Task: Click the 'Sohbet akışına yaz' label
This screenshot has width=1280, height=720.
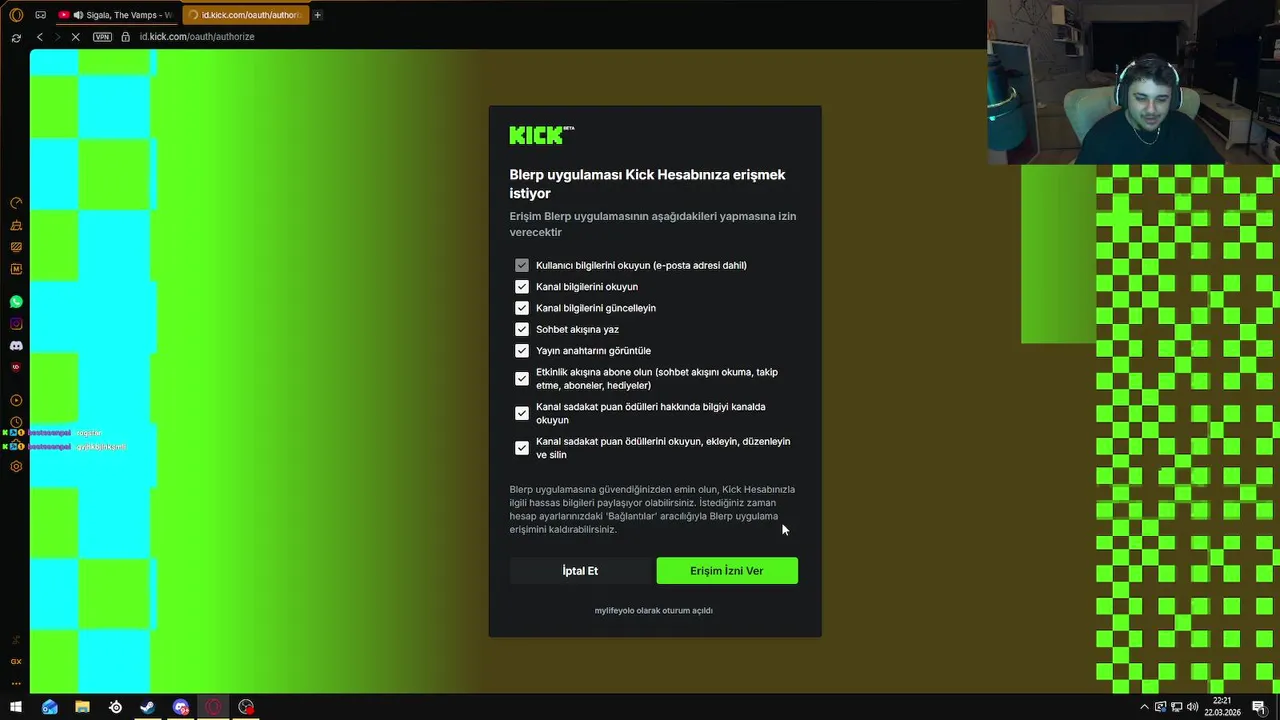Action: point(577,329)
